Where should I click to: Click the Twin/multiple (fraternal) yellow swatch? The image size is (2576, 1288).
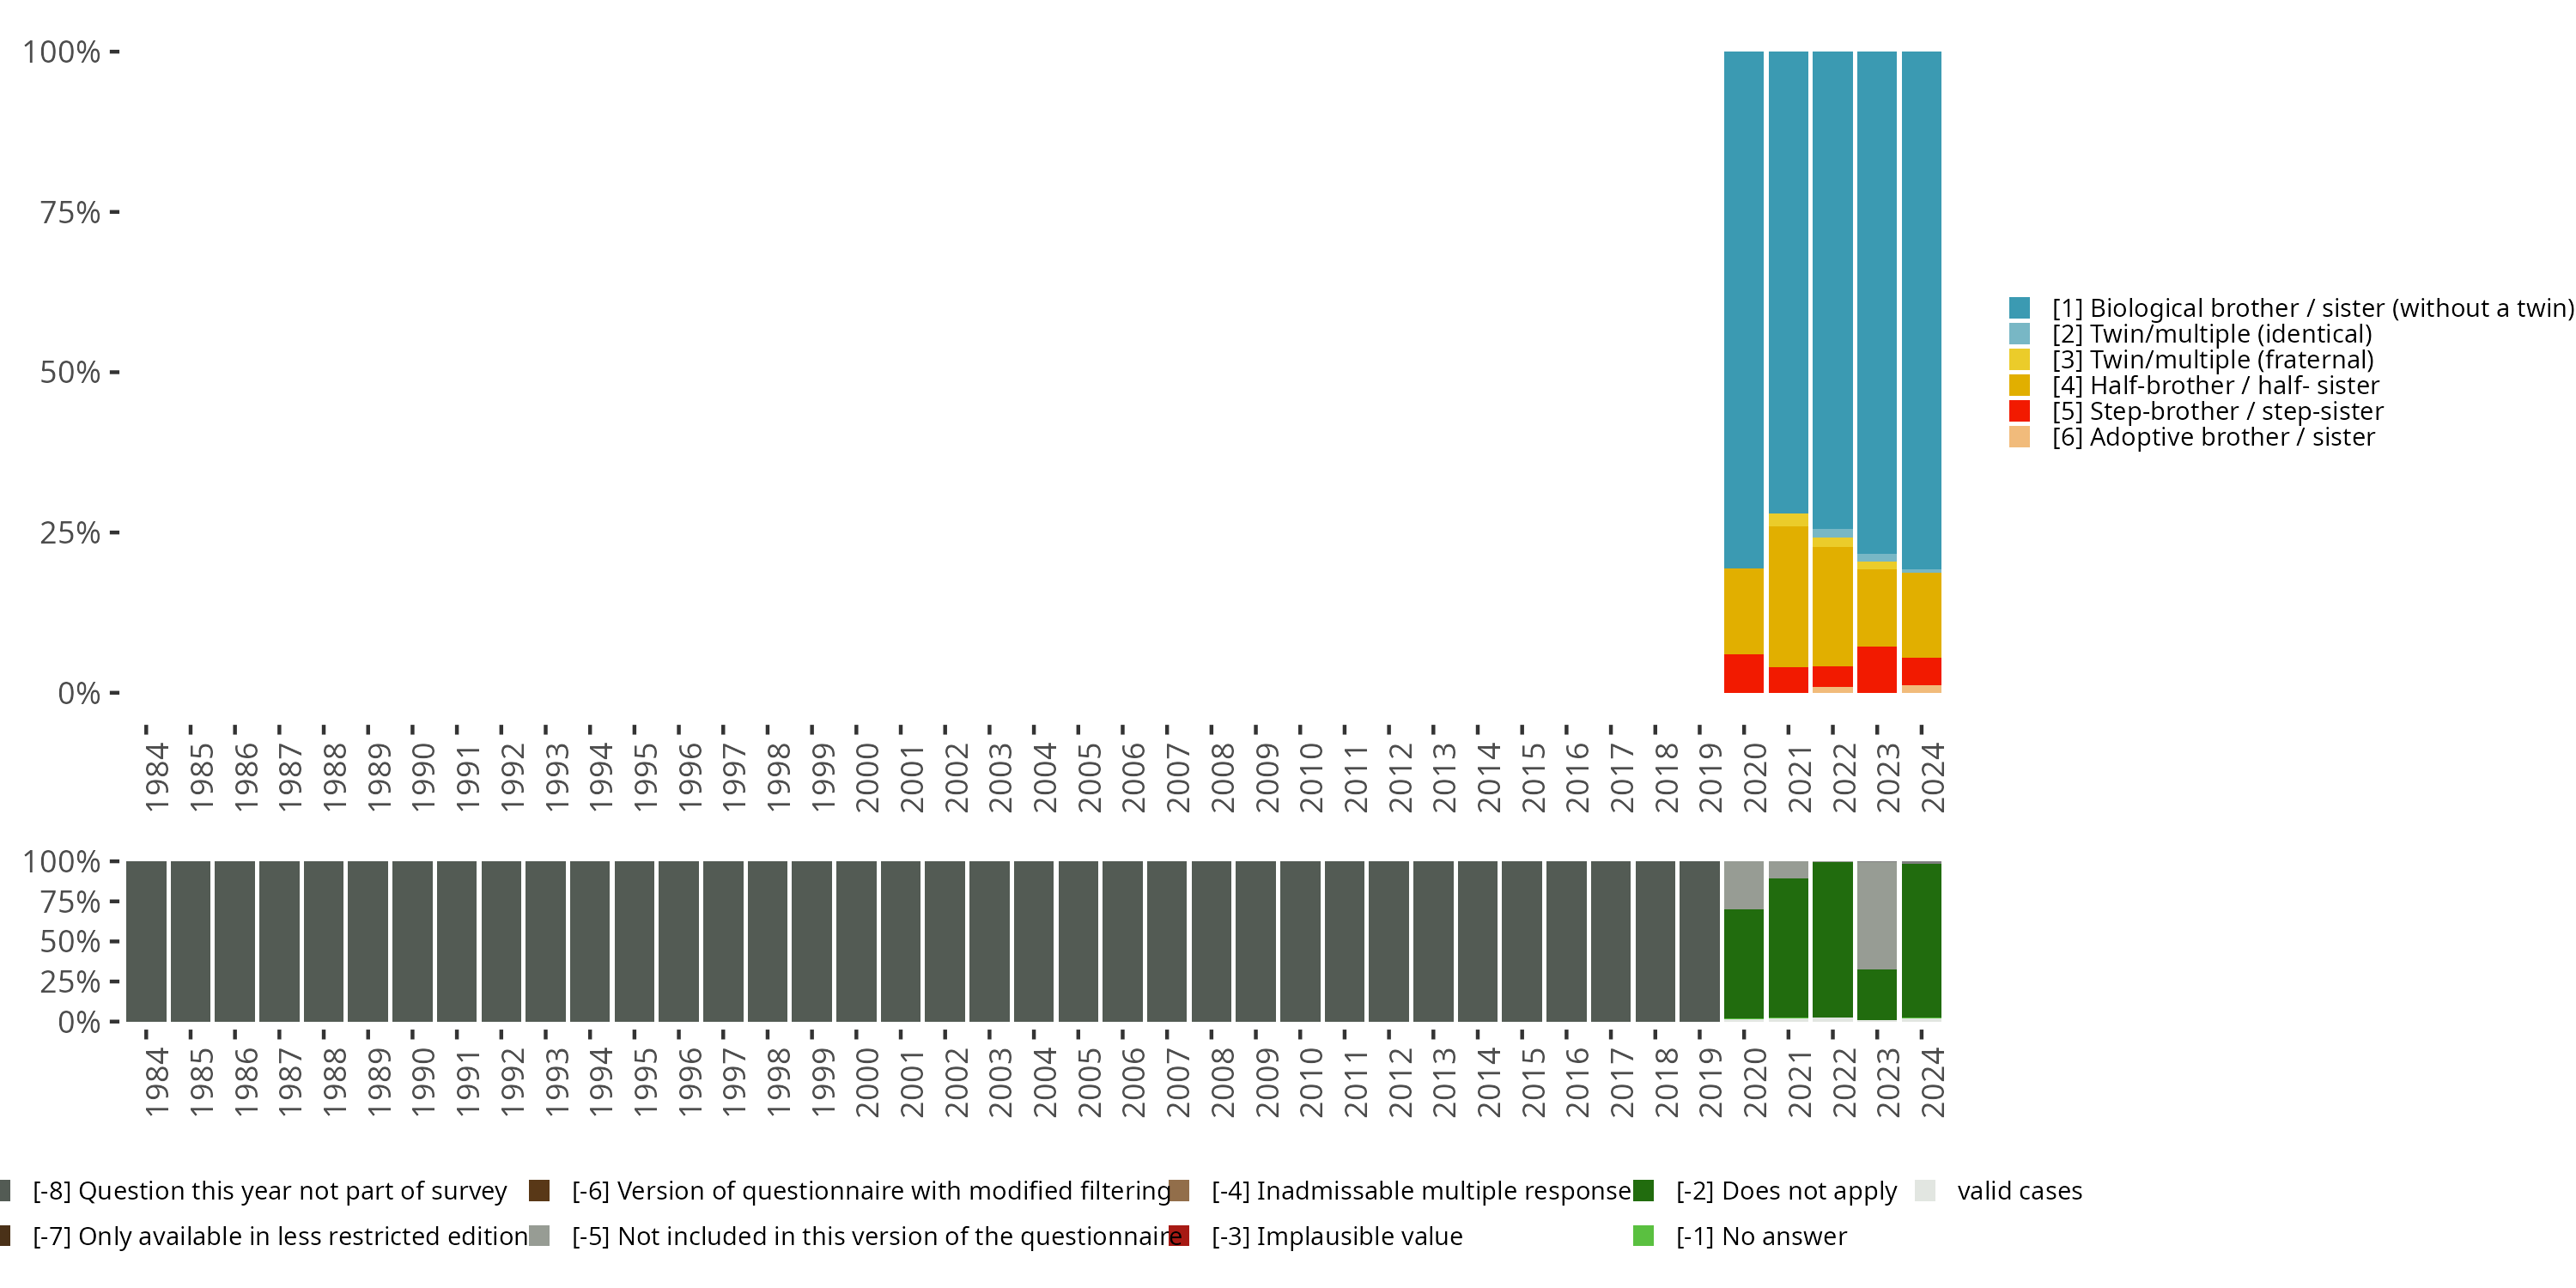tap(2019, 360)
